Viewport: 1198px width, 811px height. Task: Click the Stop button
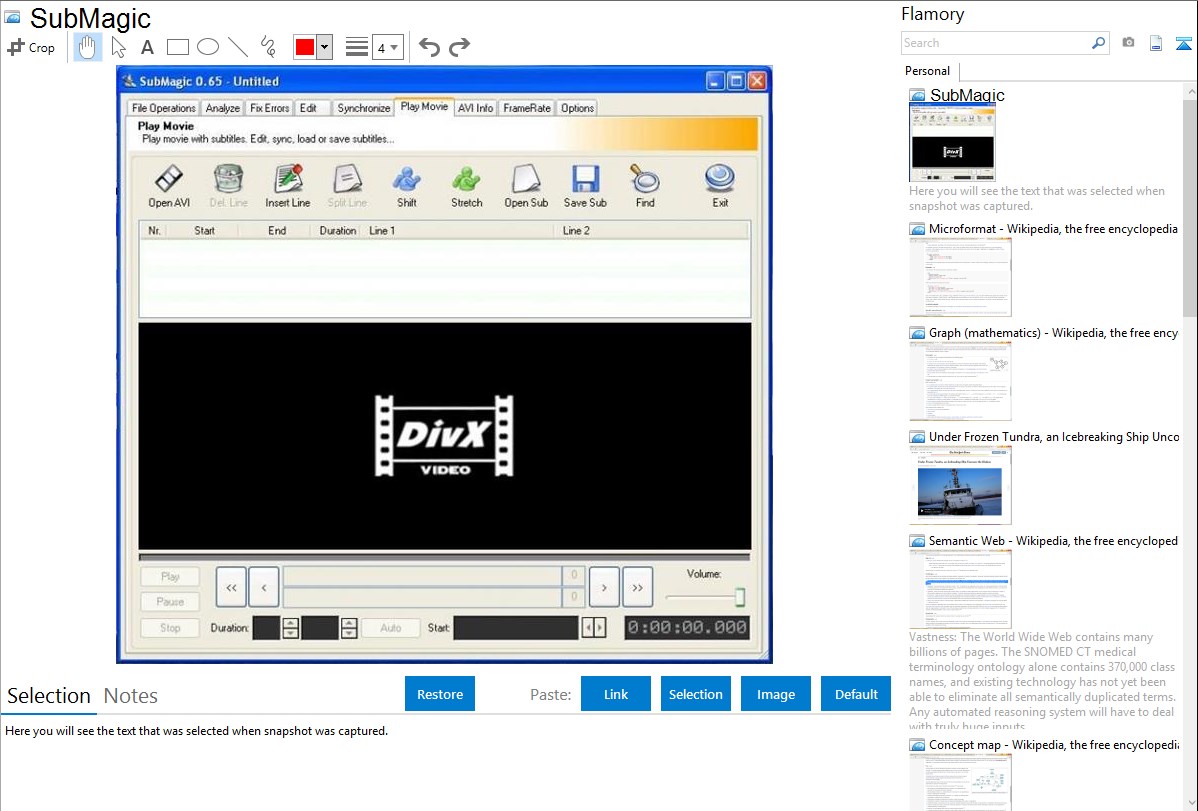click(x=170, y=628)
